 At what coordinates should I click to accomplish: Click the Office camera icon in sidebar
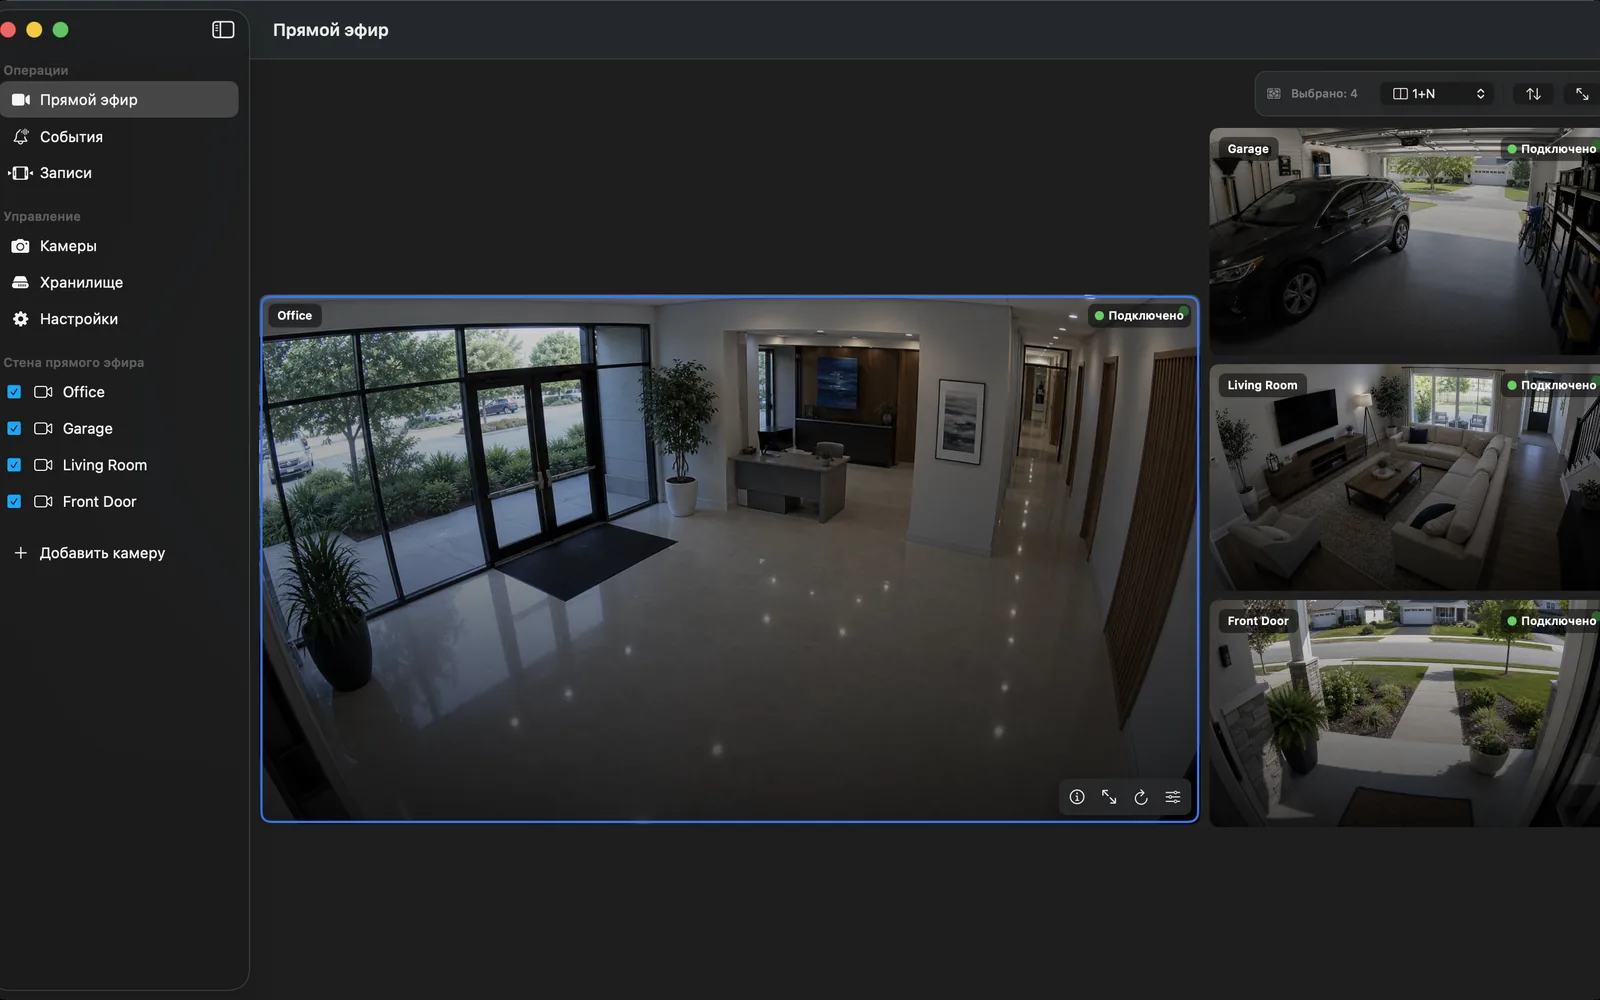[x=43, y=392]
